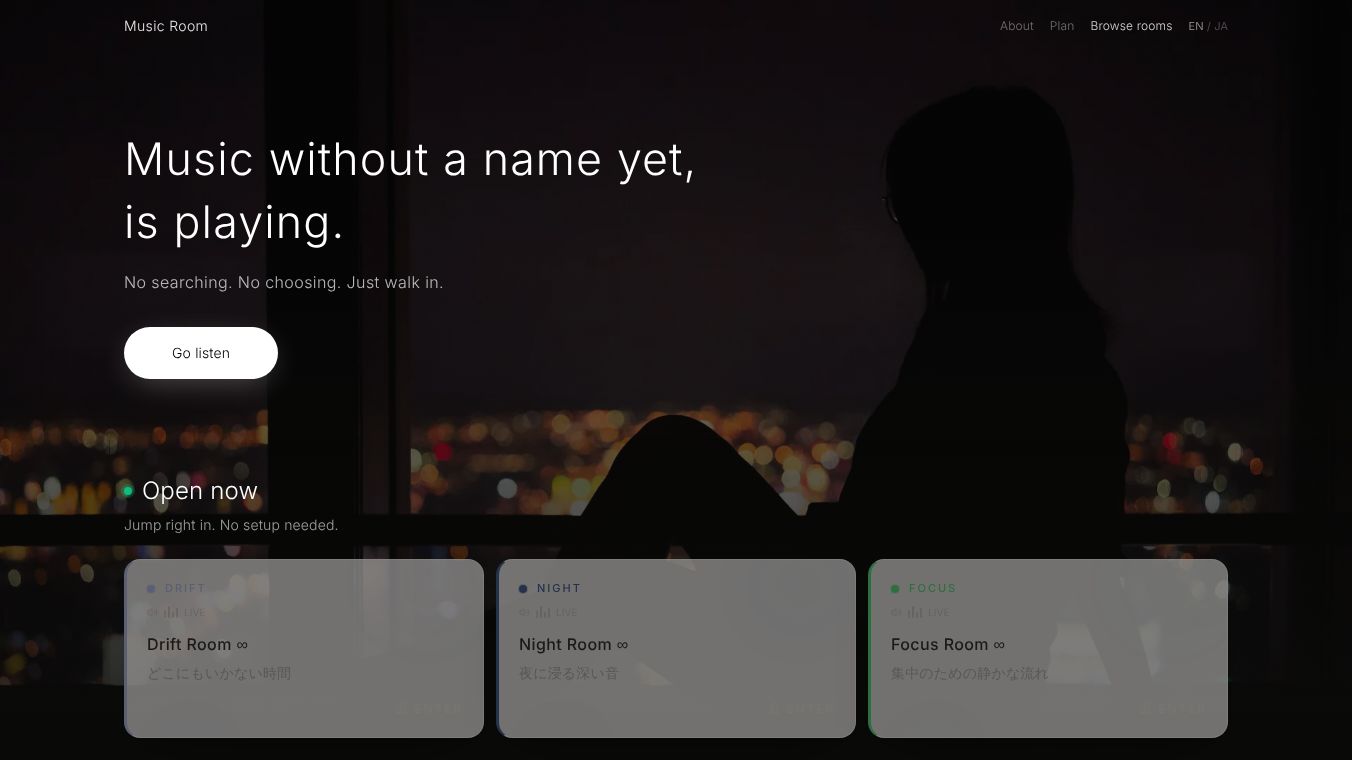The image size is (1352, 760).
Task: Click the FOCUS tag label
Action: coord(932,588)
